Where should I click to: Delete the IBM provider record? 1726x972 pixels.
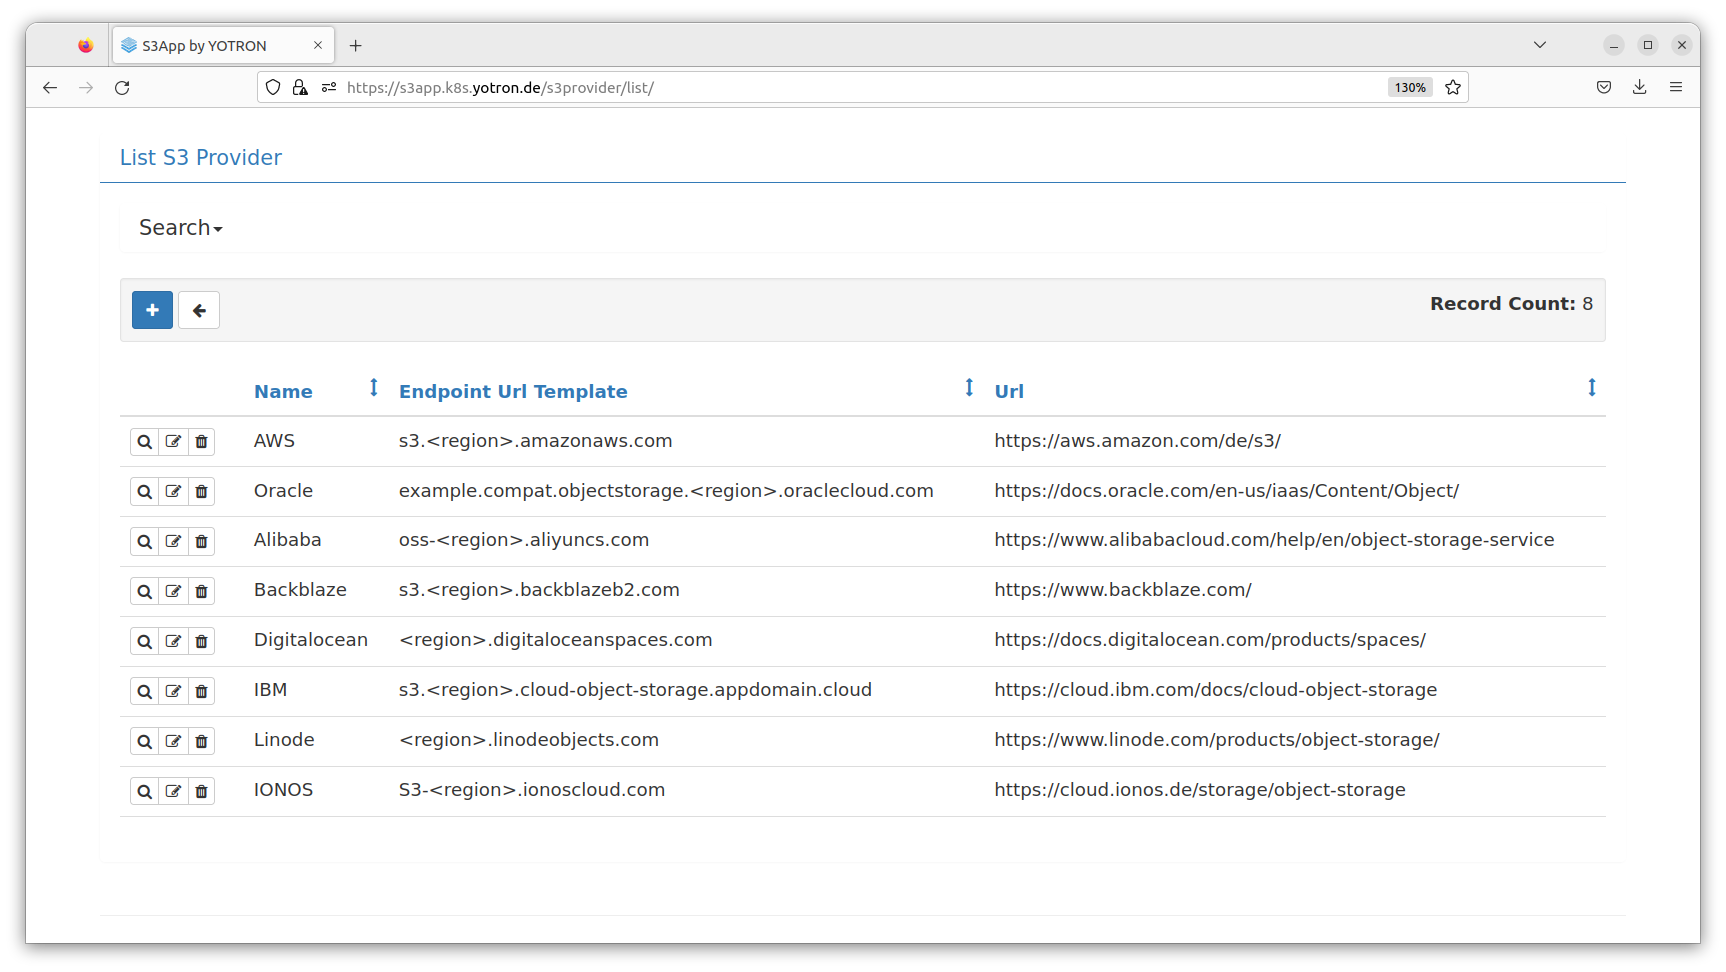201,692
